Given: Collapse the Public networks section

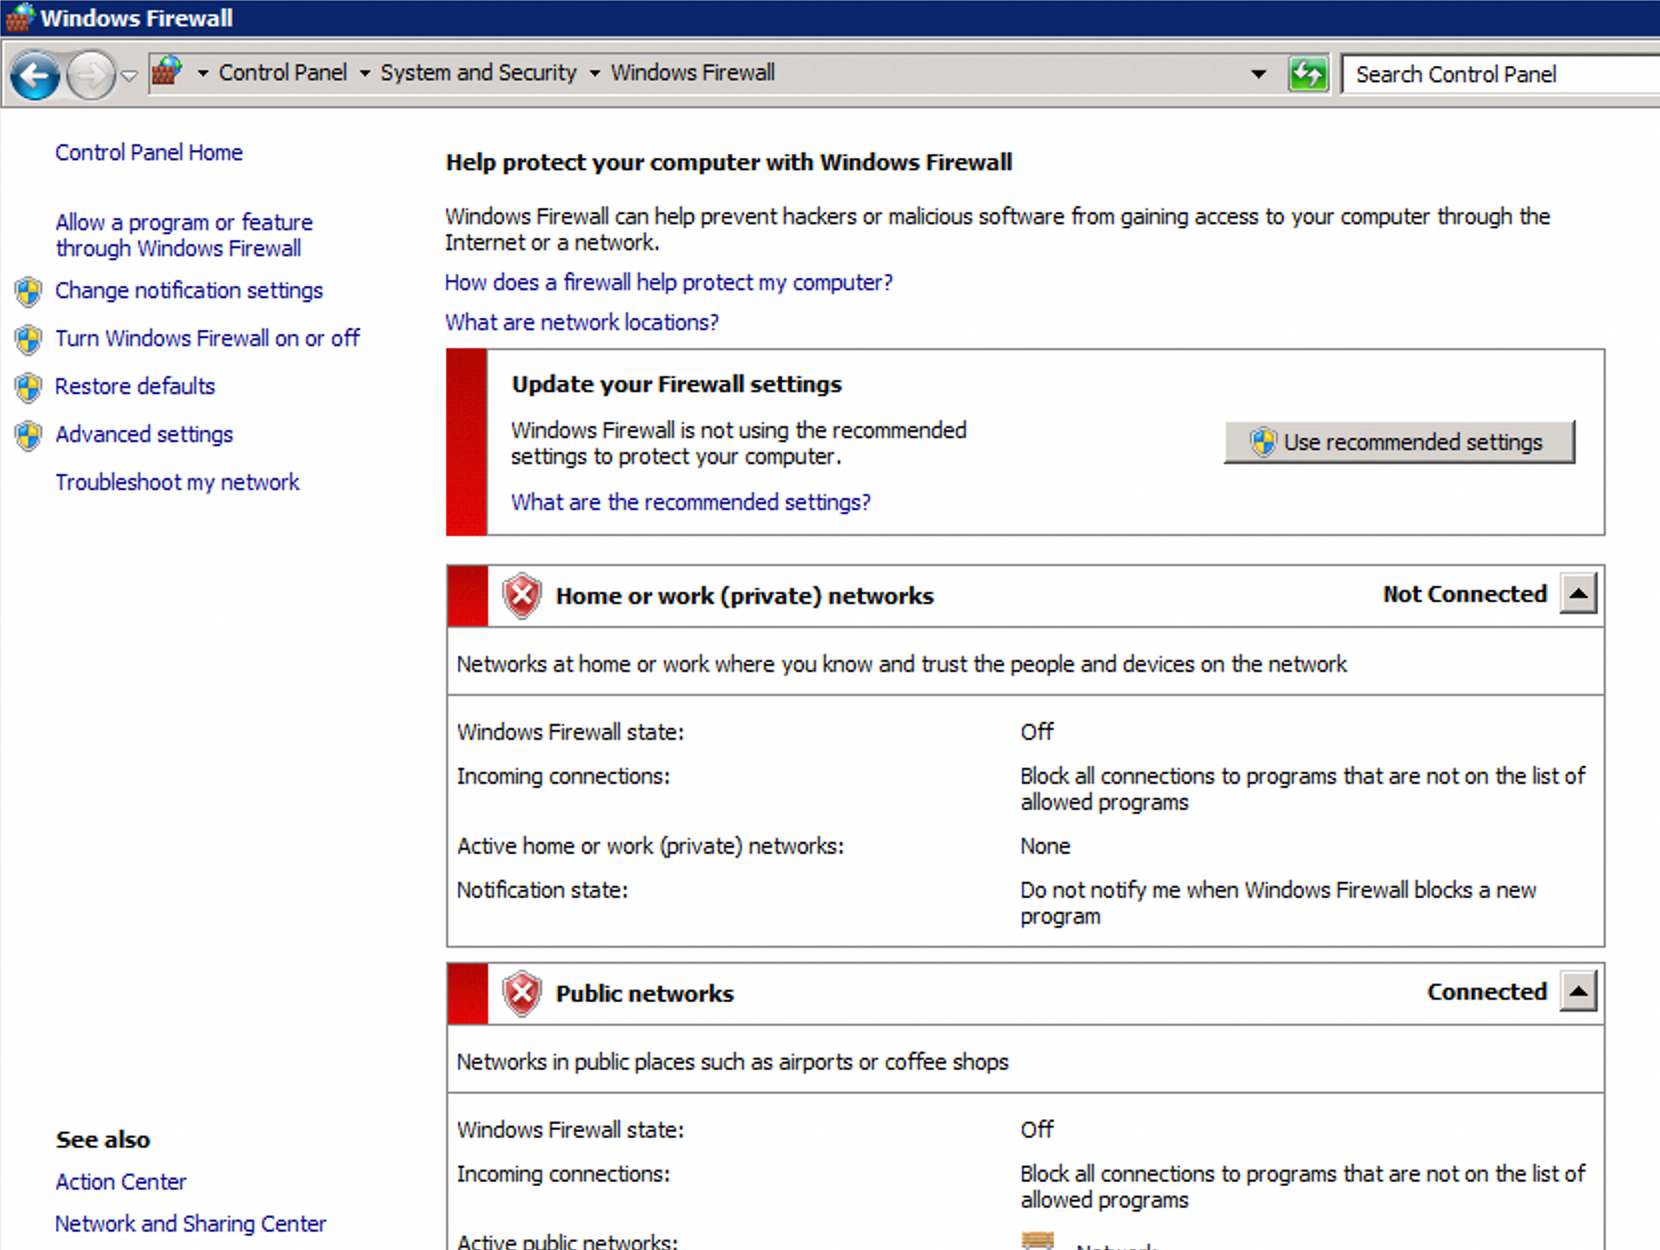Looking at the screenshot, I should pos(1578,991).
